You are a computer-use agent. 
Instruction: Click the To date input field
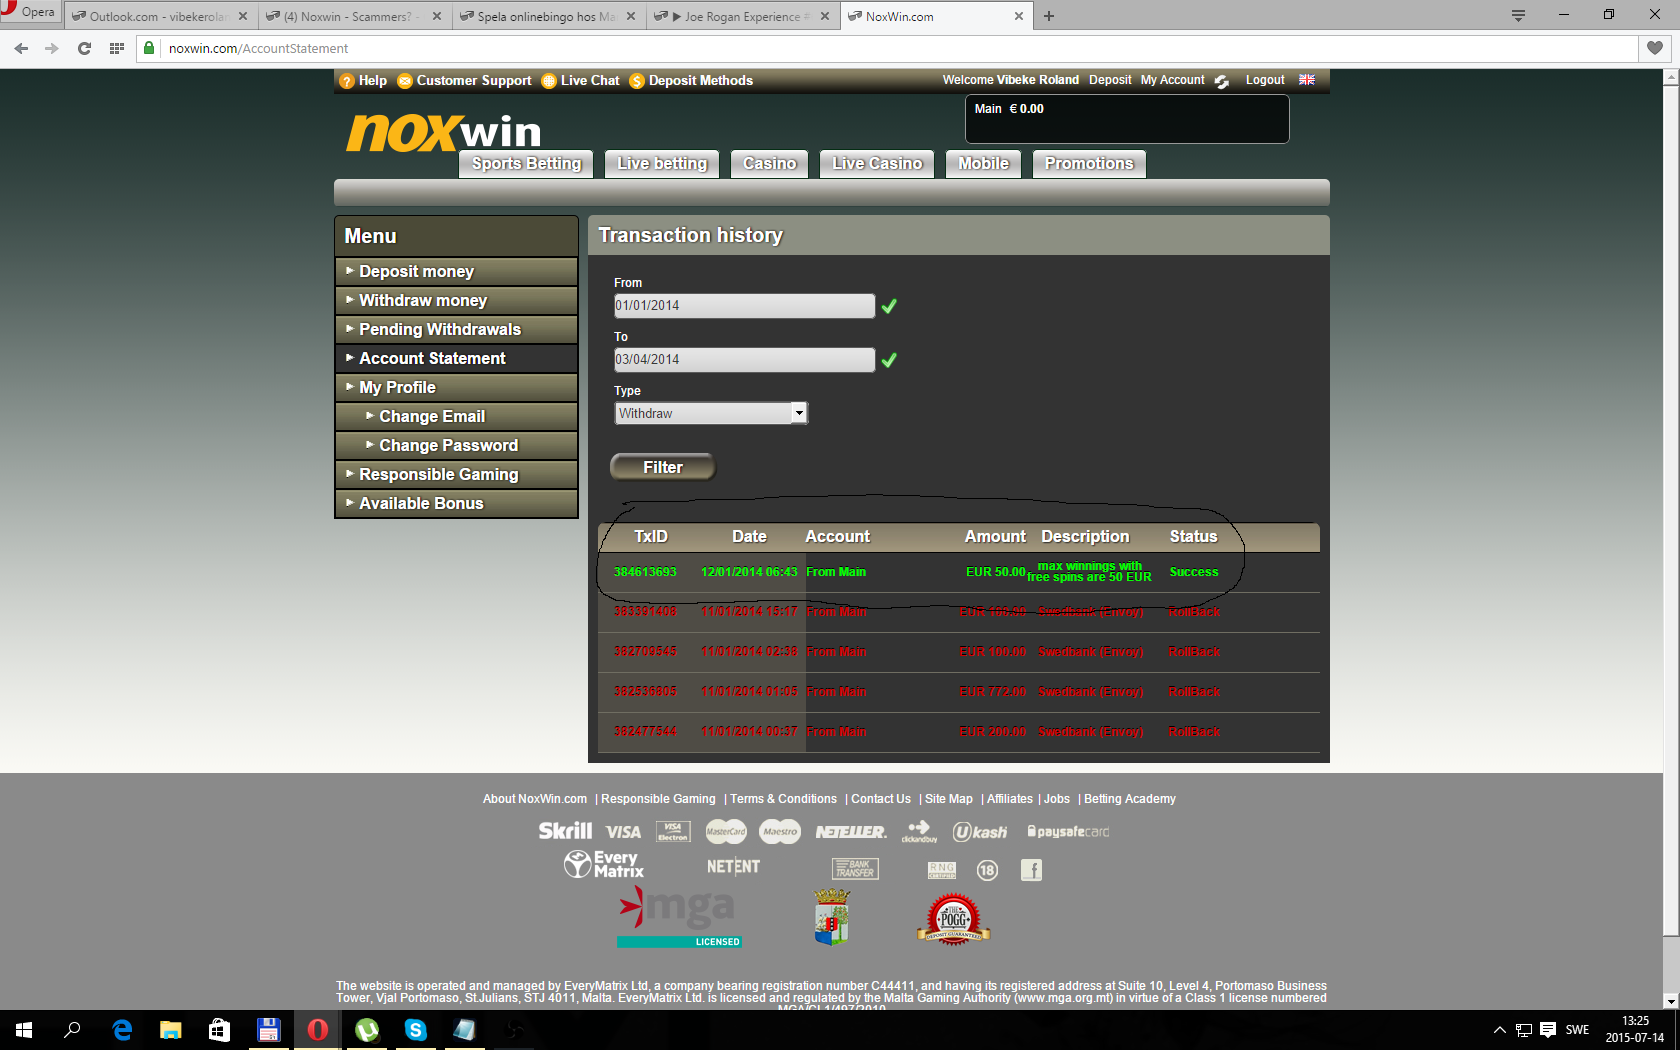click(744, 360)
